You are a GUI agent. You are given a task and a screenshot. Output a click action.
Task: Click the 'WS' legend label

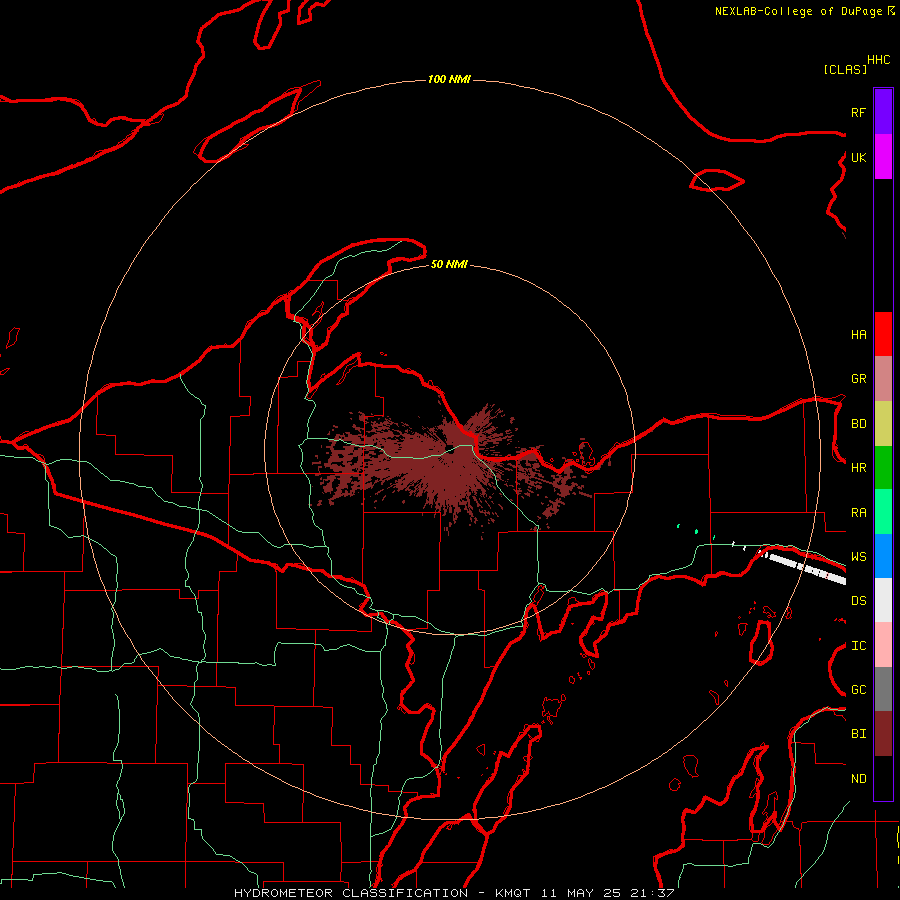click(858, 557)
